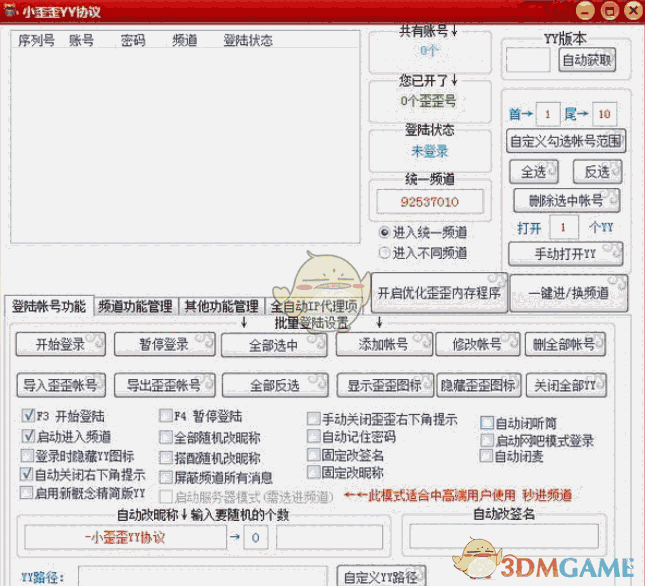Click the 频道 column header

pyautogui.click(x=185, y=40)
